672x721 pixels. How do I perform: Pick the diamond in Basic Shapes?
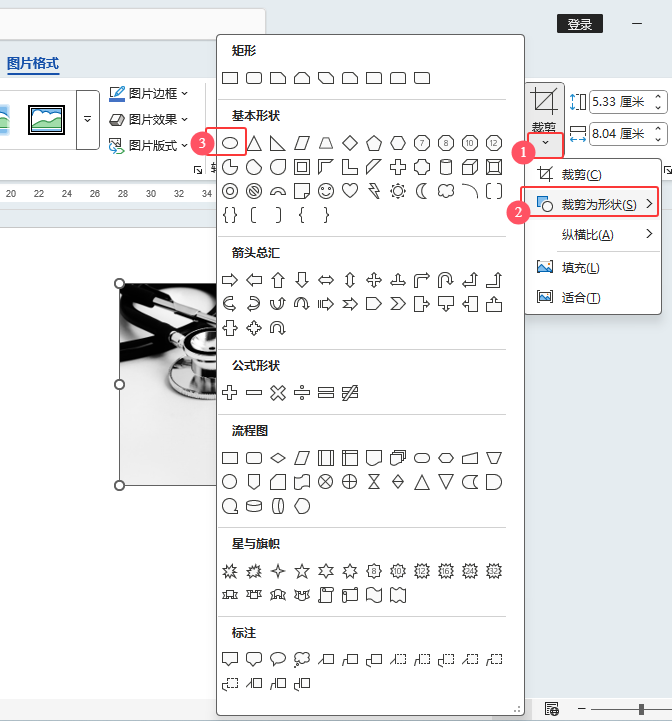[x=350, y=143]
